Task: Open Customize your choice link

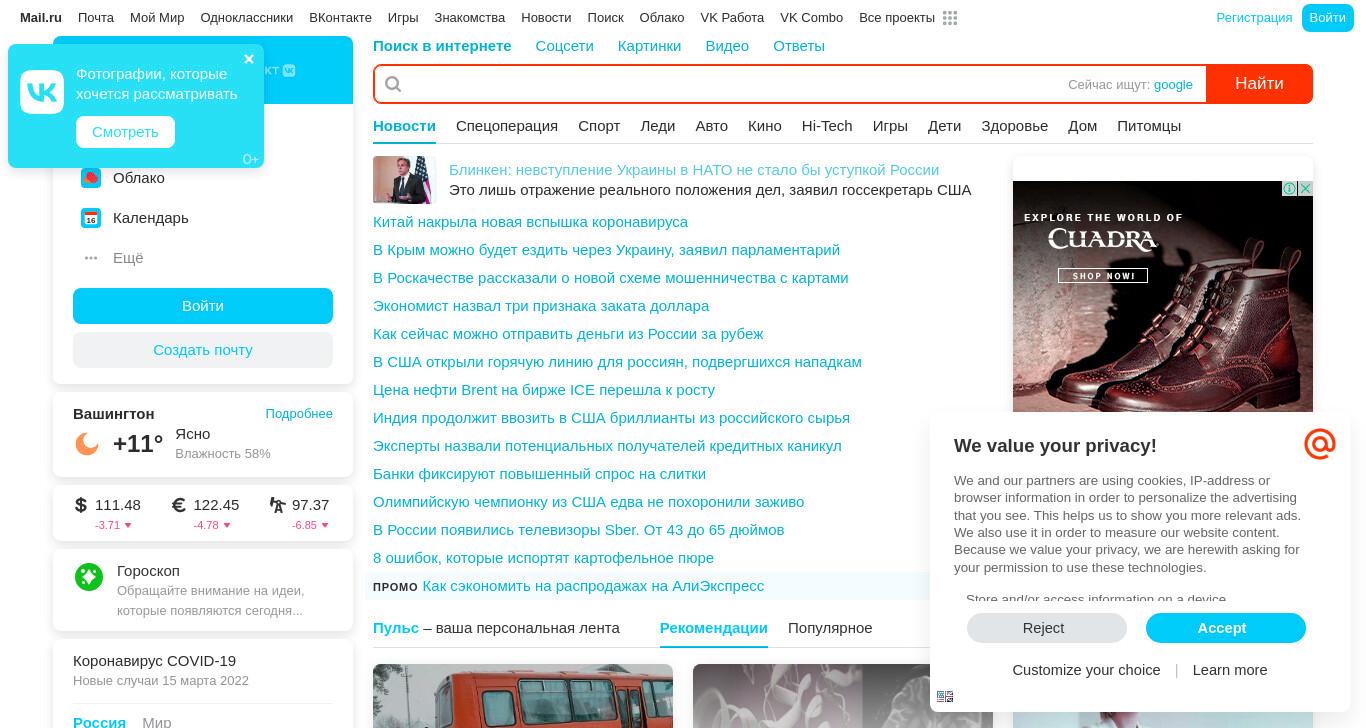Action: (x=1086, y=670)
